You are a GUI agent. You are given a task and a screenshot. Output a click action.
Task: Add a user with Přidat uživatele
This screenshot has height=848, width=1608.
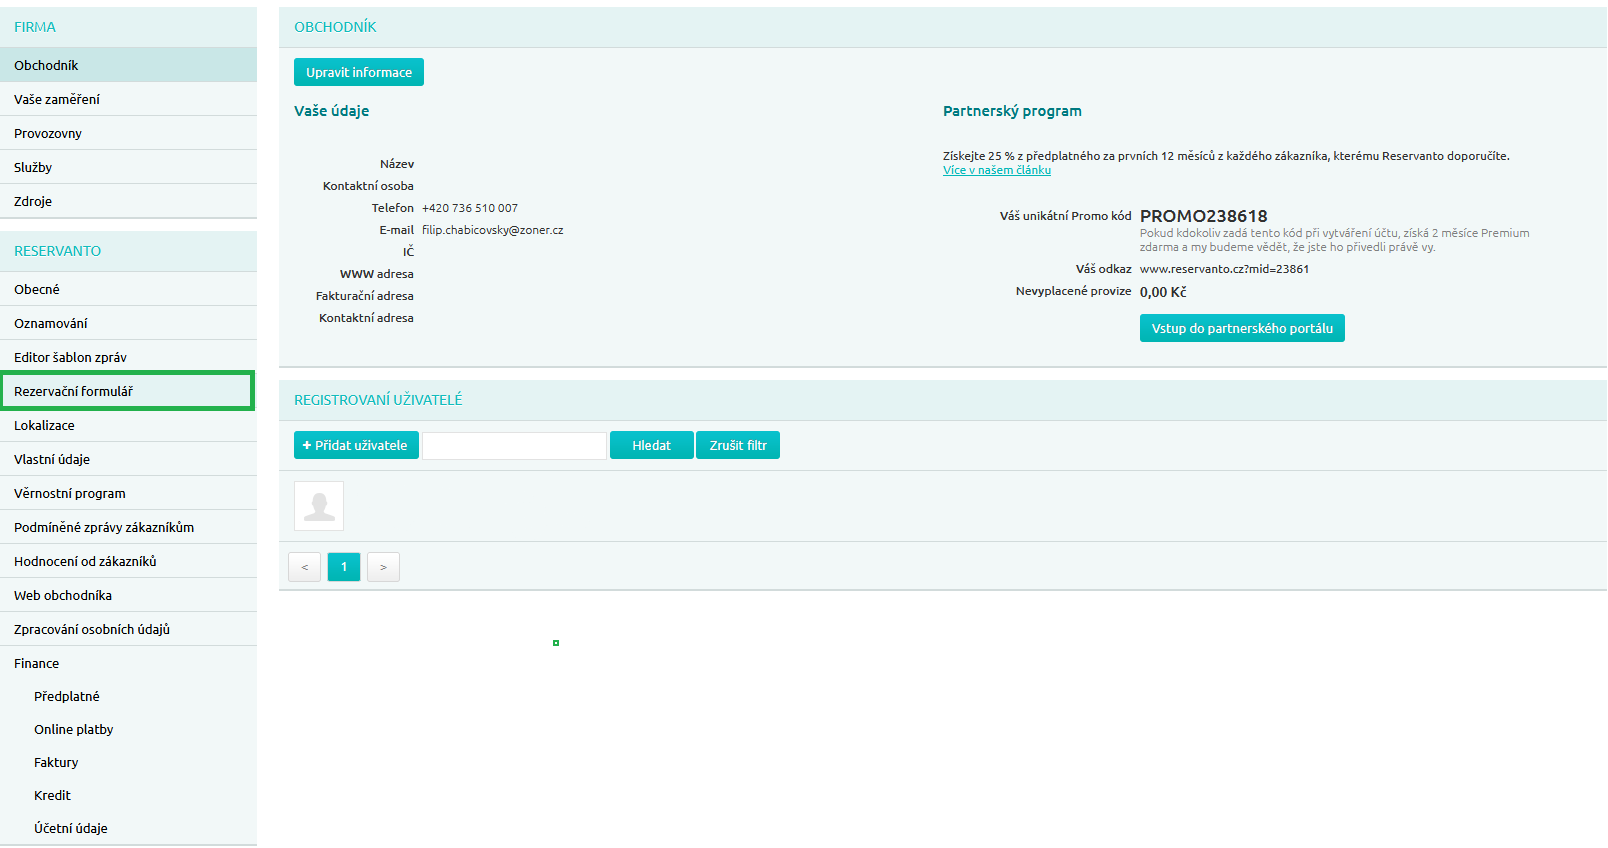(356, 445)
